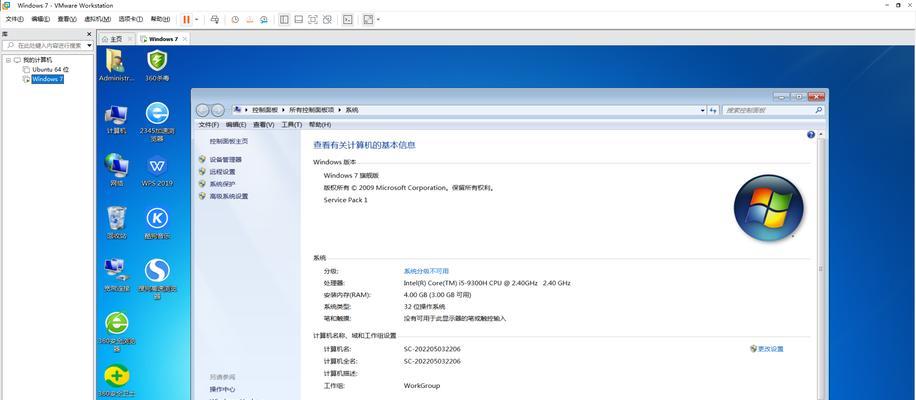The image size is (916, 400).
Task: Click 系统分级不可用 link
Action: point(426,271)
